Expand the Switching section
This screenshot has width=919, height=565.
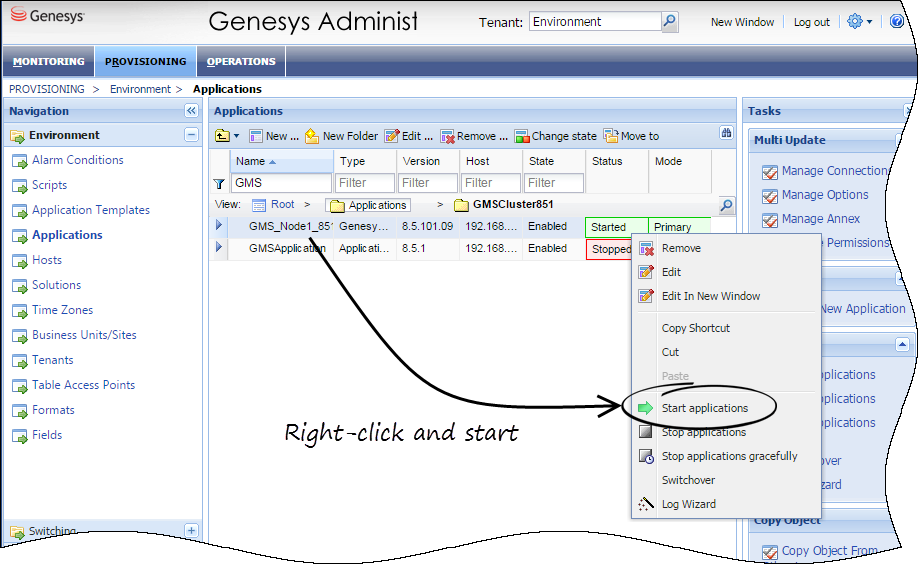click(191, 530)
